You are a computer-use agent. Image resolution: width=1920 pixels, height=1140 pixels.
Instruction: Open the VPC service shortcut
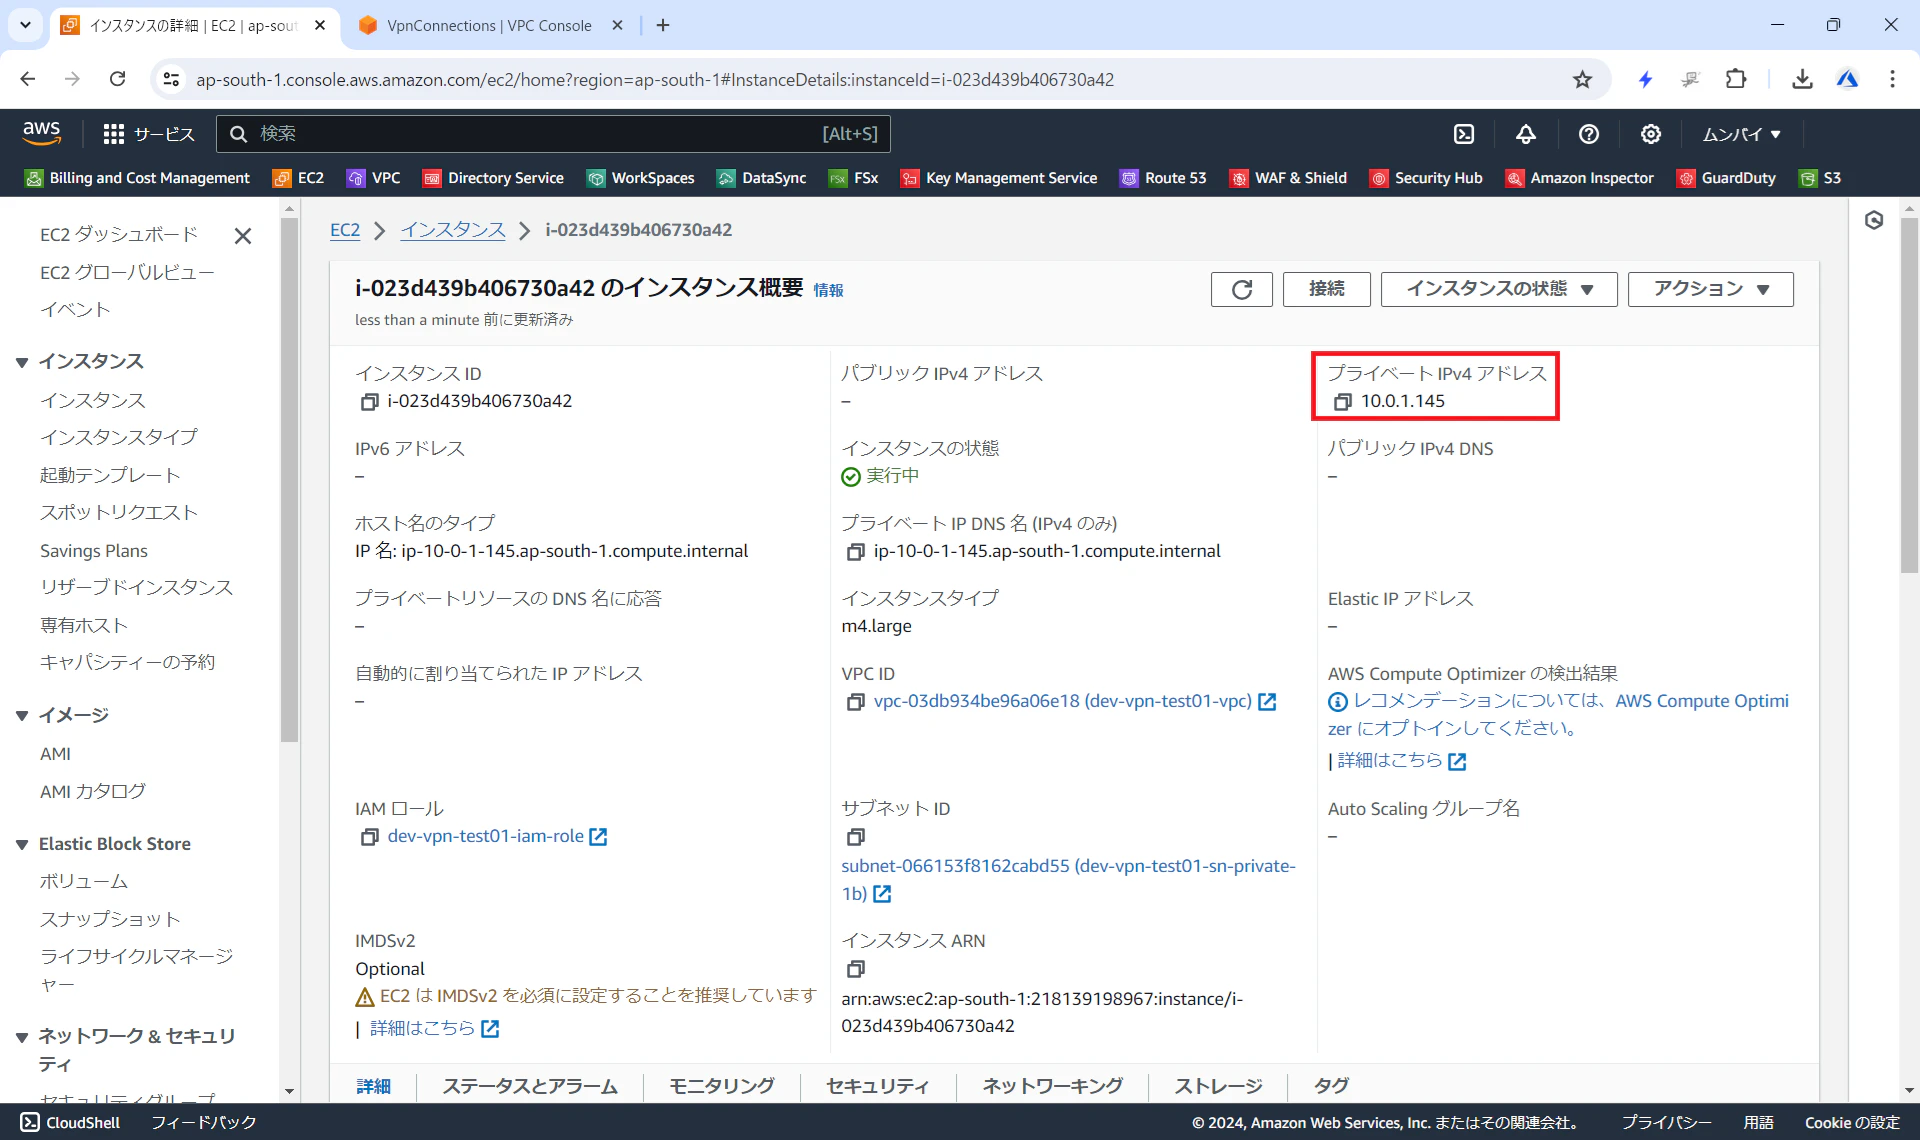coord(373,178)
